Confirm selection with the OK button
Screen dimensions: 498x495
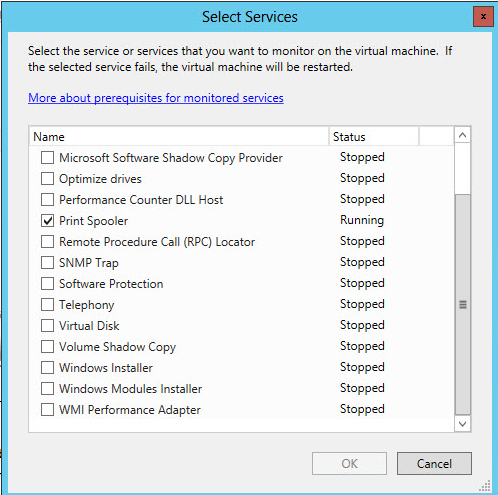pyautogui.click(x=349, y=463)
